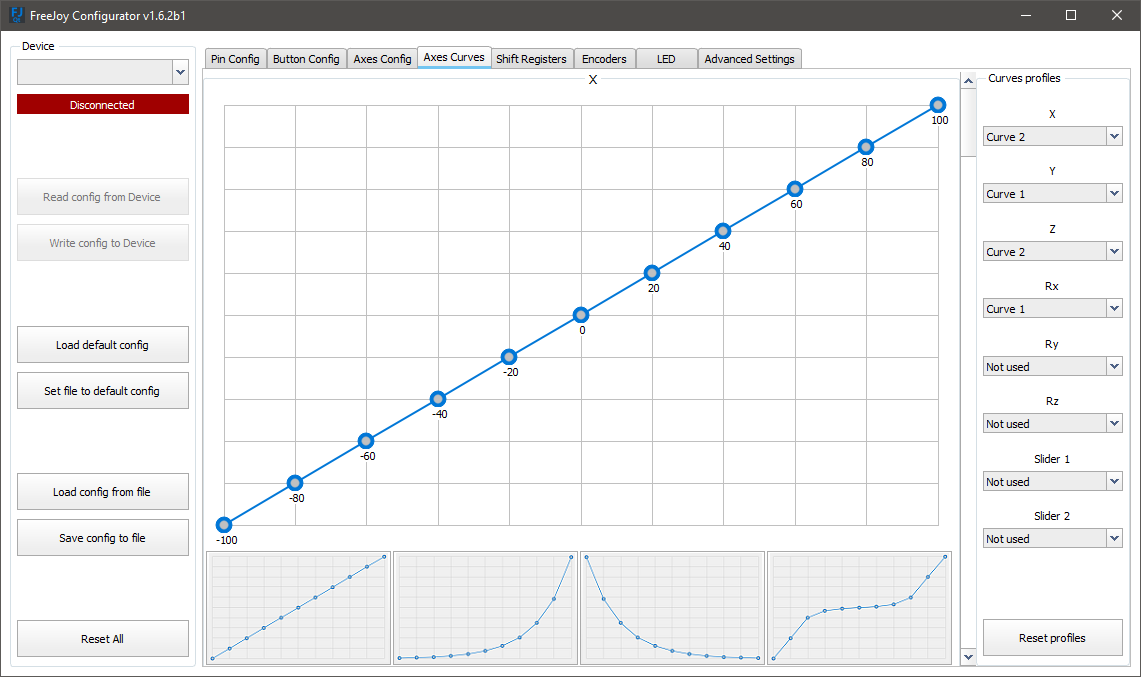Click the curve point labeled -60

(x=366, y=441)
